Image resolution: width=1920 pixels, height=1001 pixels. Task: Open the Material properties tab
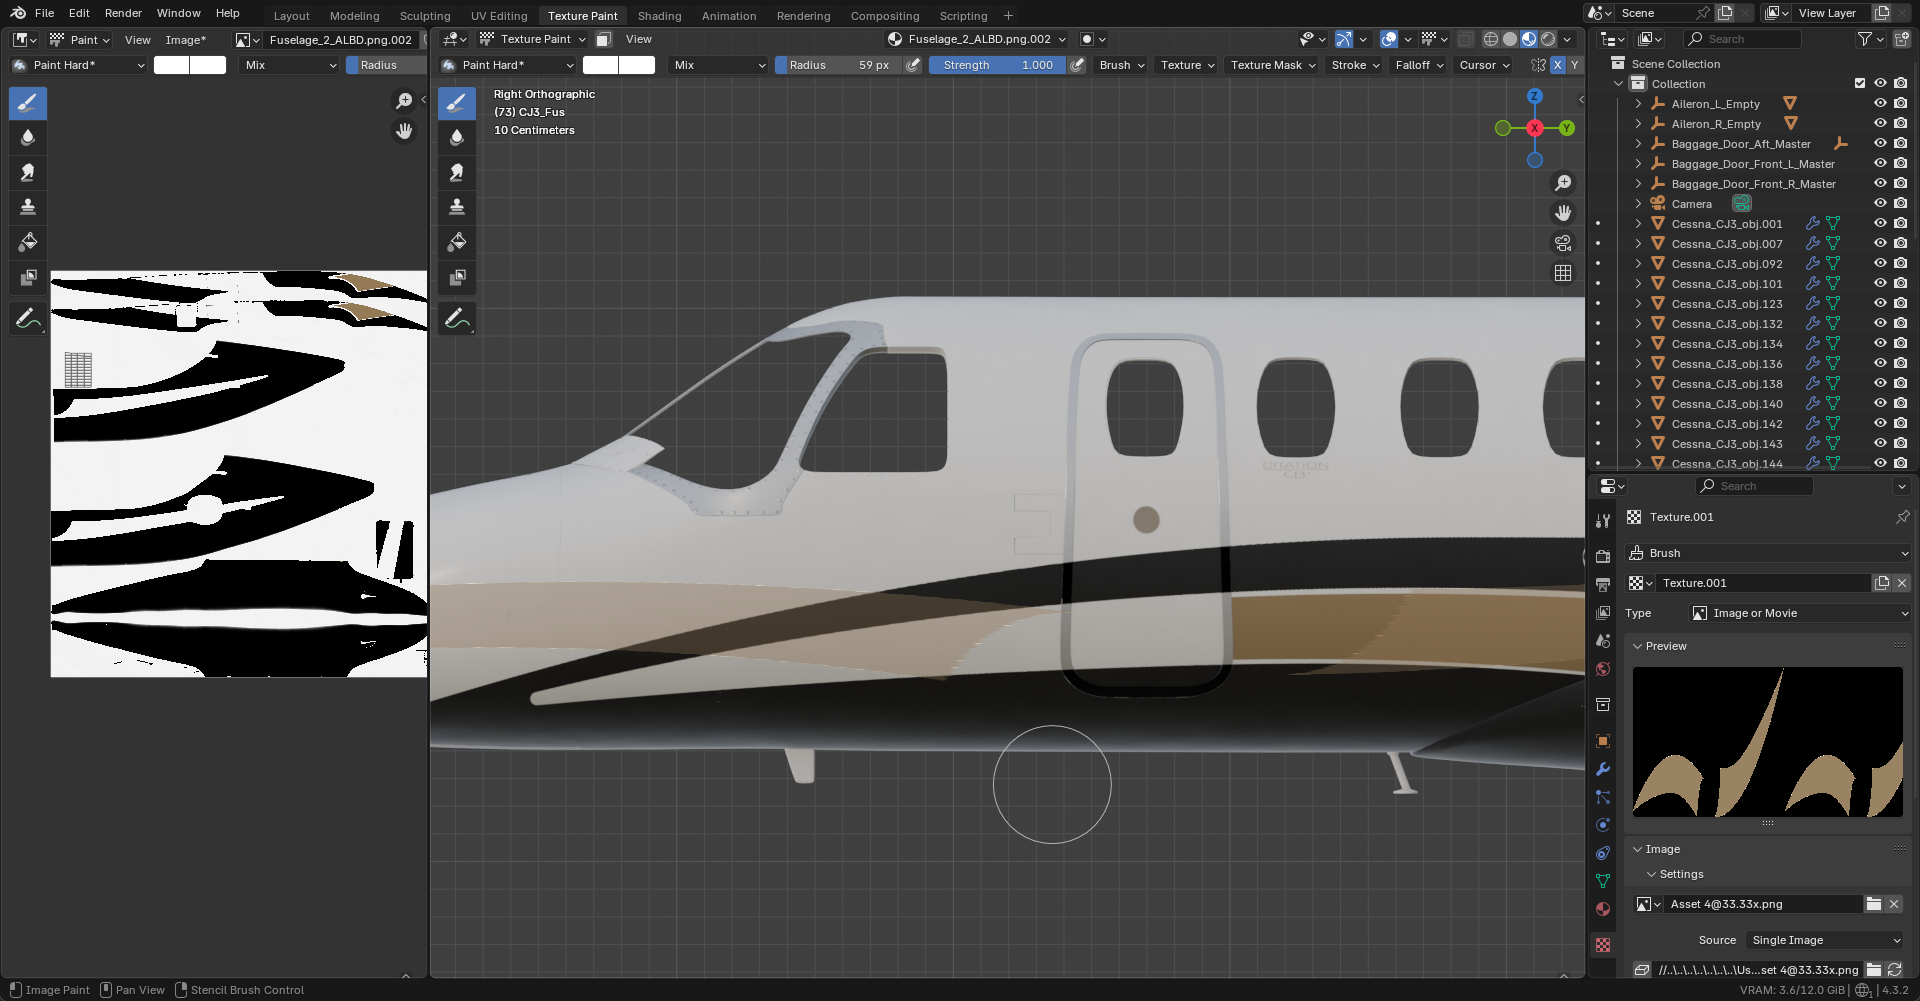click(1603, 909)
